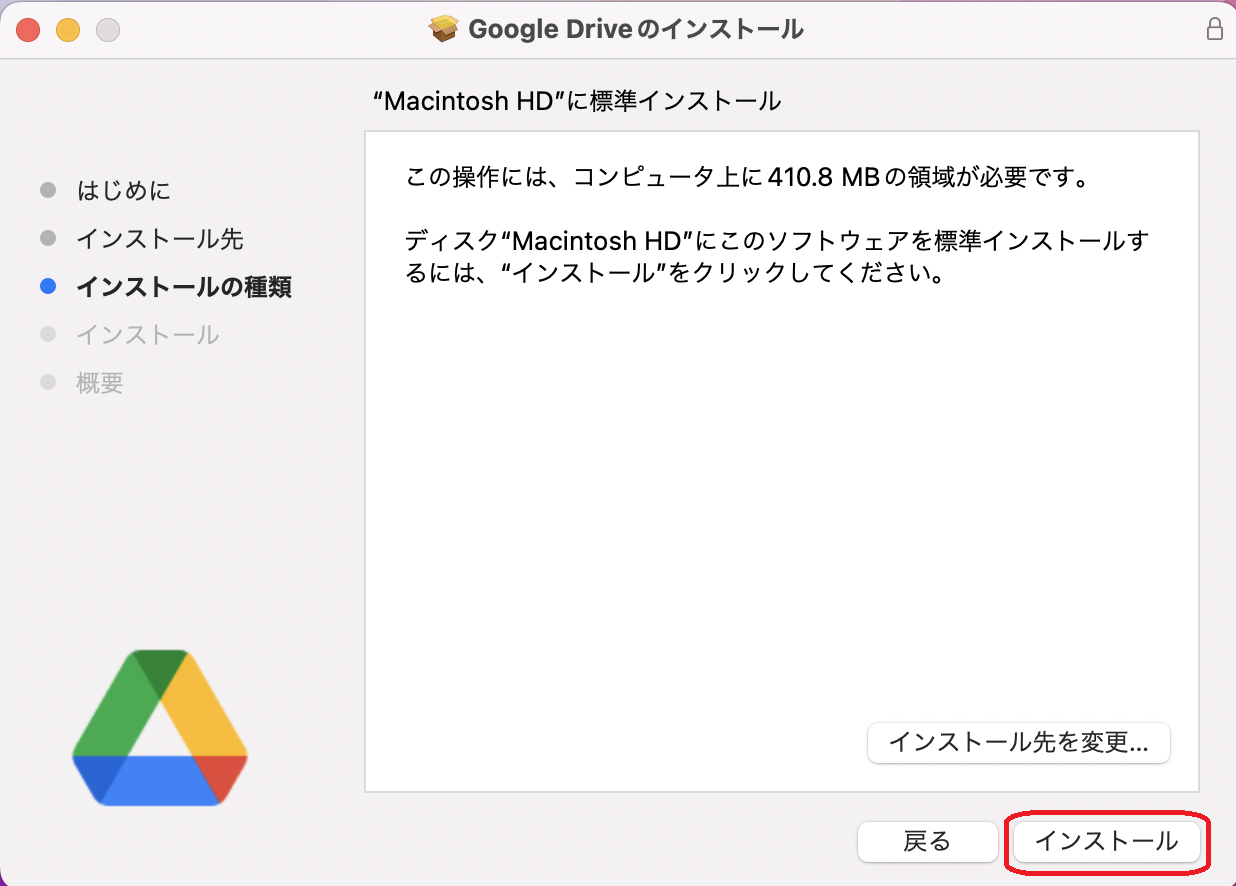The height and width of the screenshot is (886, 1236).
Task: Click the grayed-out zoom window button
Action: [108, 30]
